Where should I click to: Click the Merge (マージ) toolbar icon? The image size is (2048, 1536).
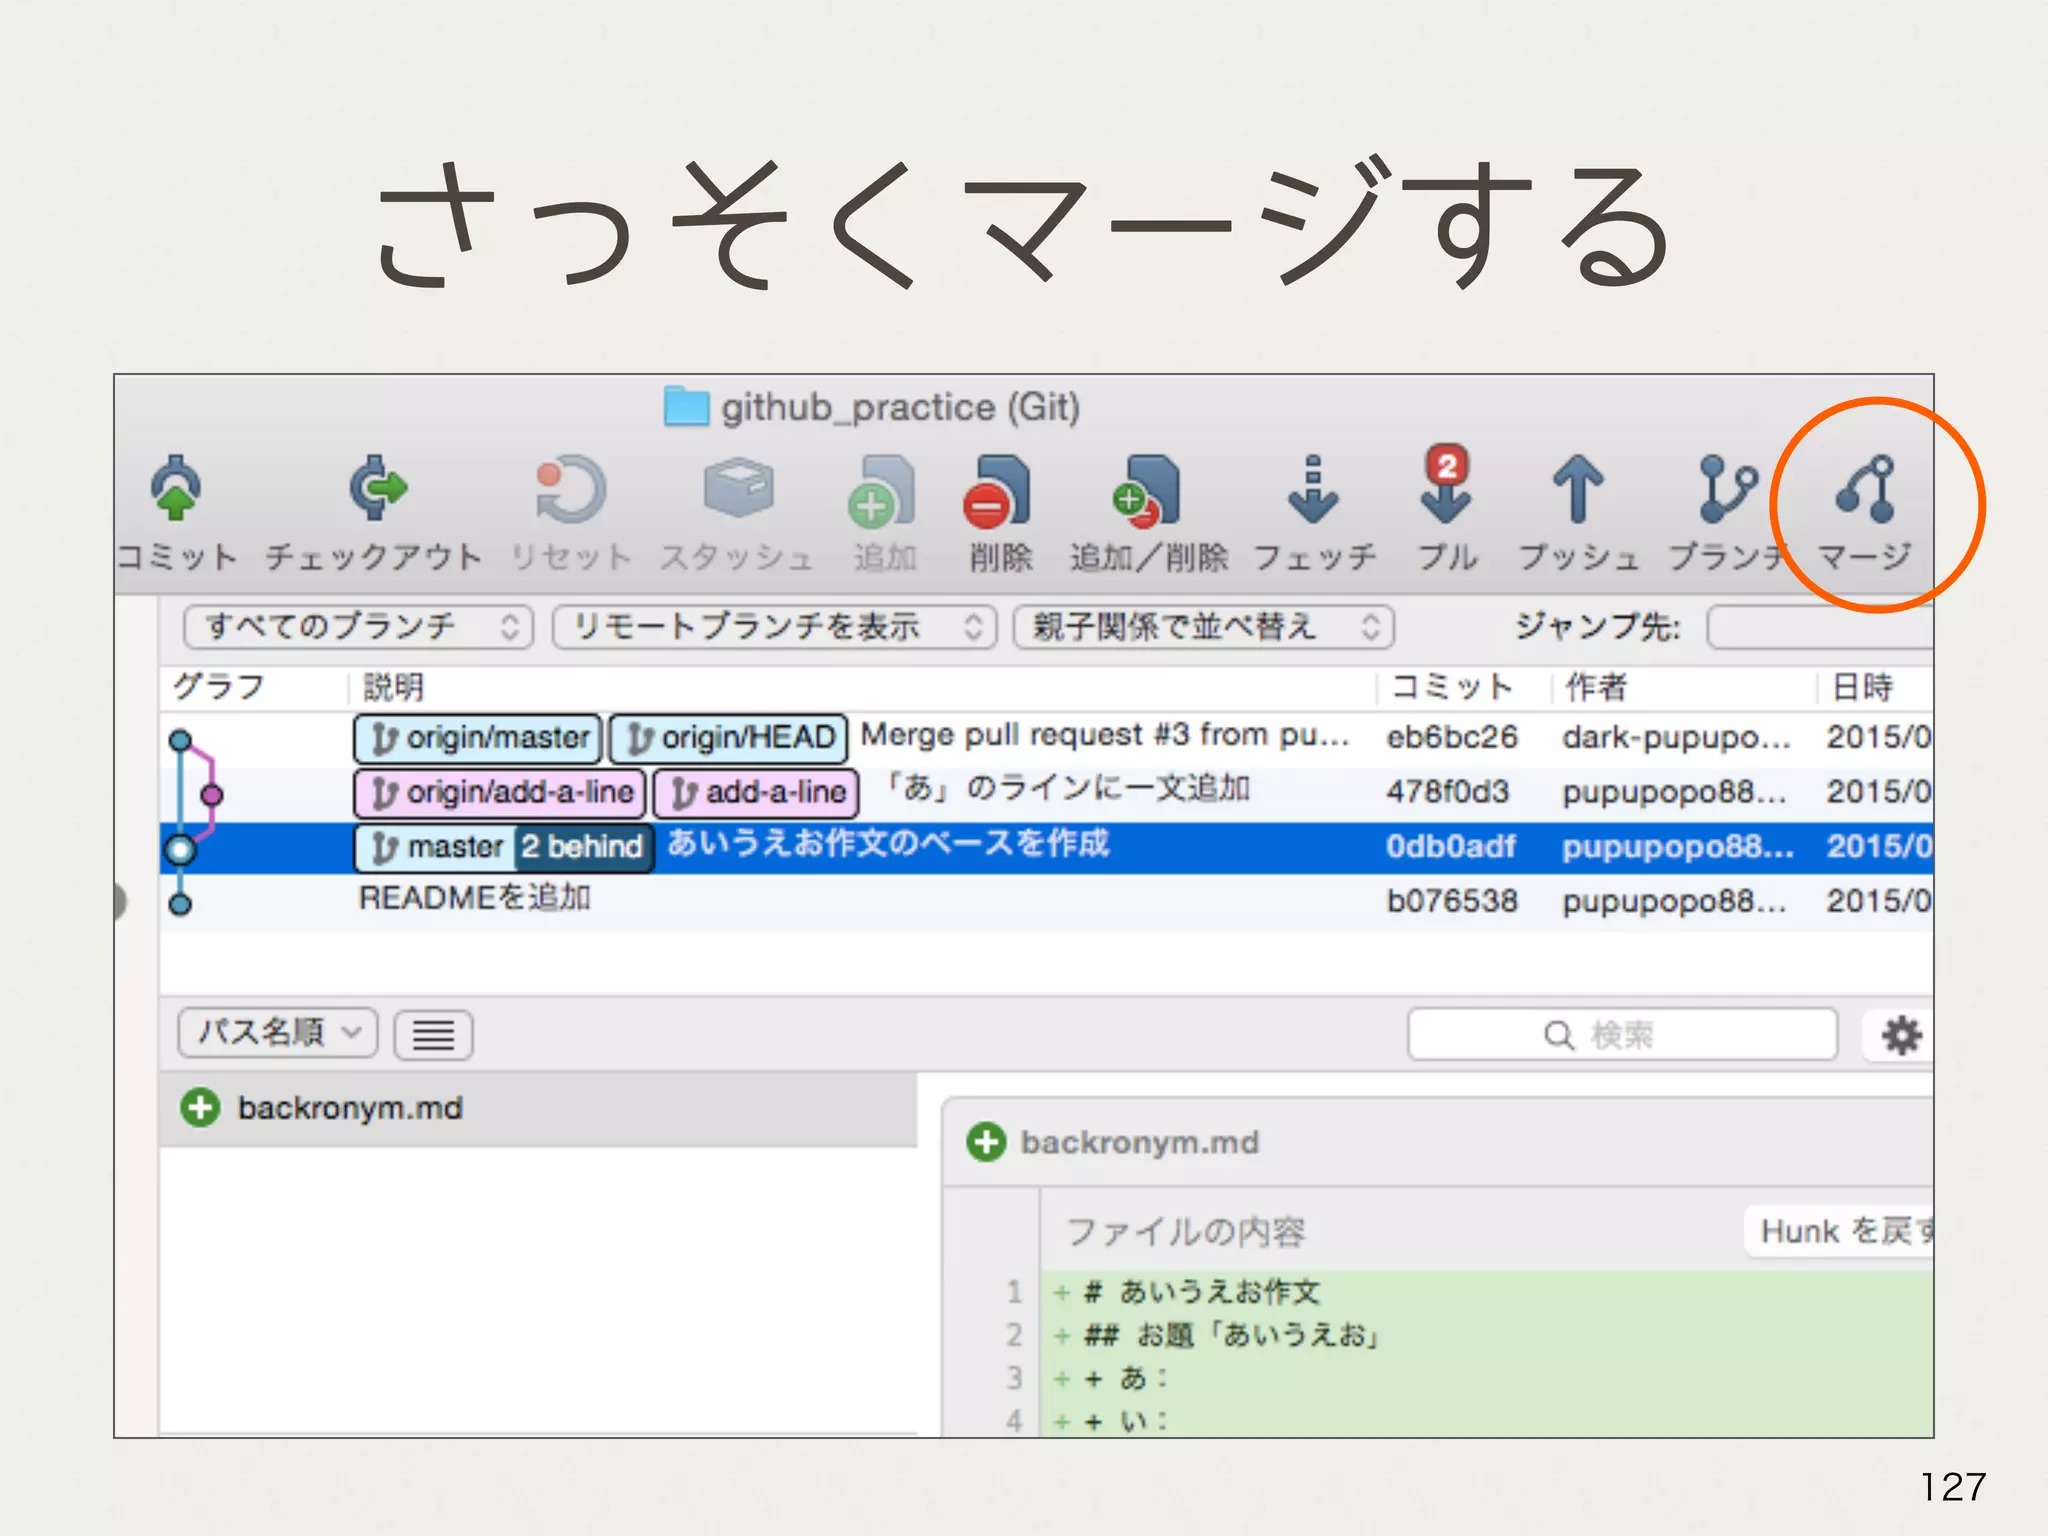[x=1867, y=490]
